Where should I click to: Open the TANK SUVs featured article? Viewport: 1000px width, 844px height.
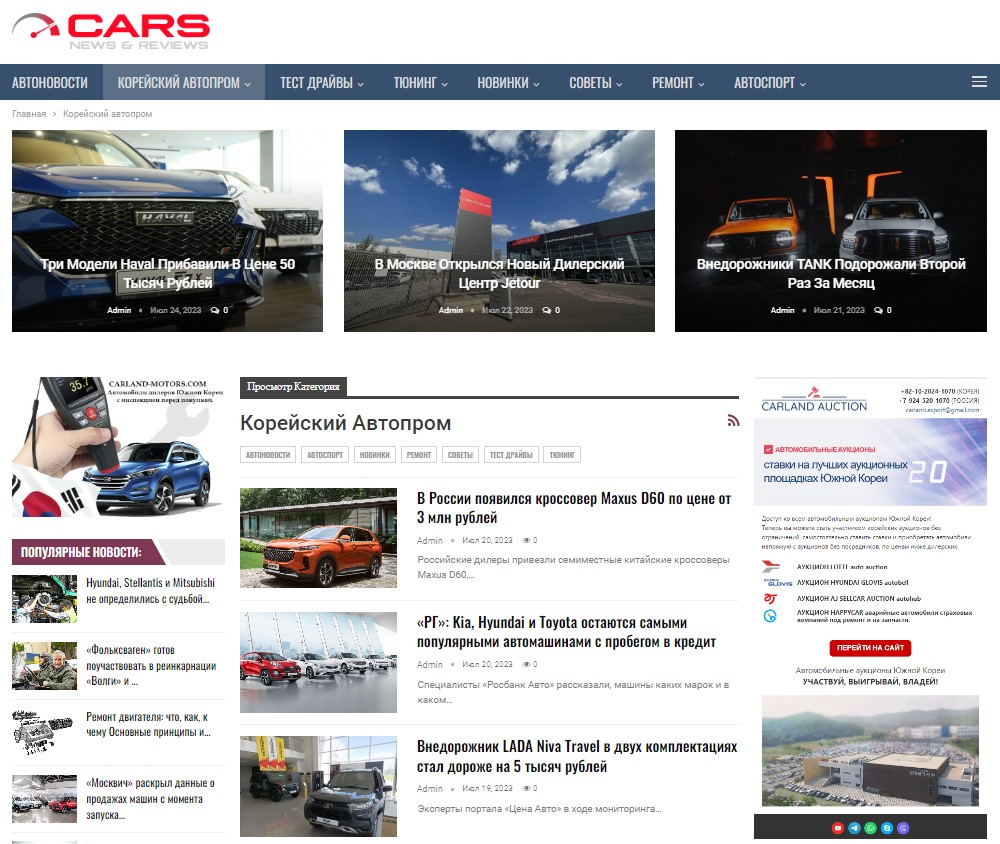[831, 273]
